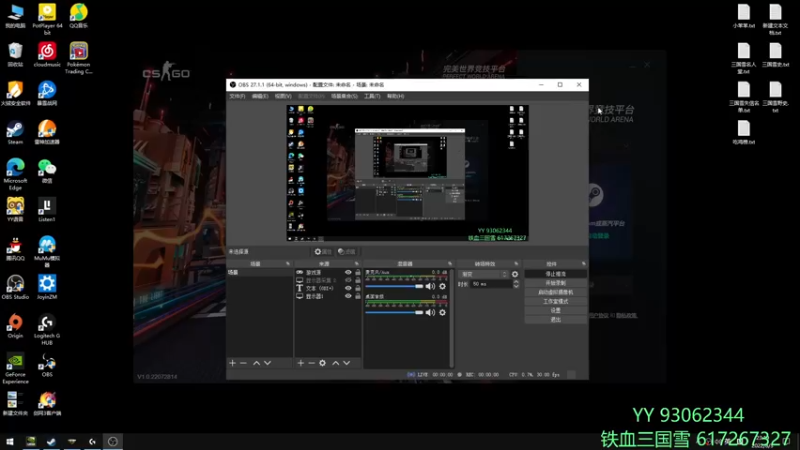
Task: Open desktop audio settings gear
Action: 442,312
